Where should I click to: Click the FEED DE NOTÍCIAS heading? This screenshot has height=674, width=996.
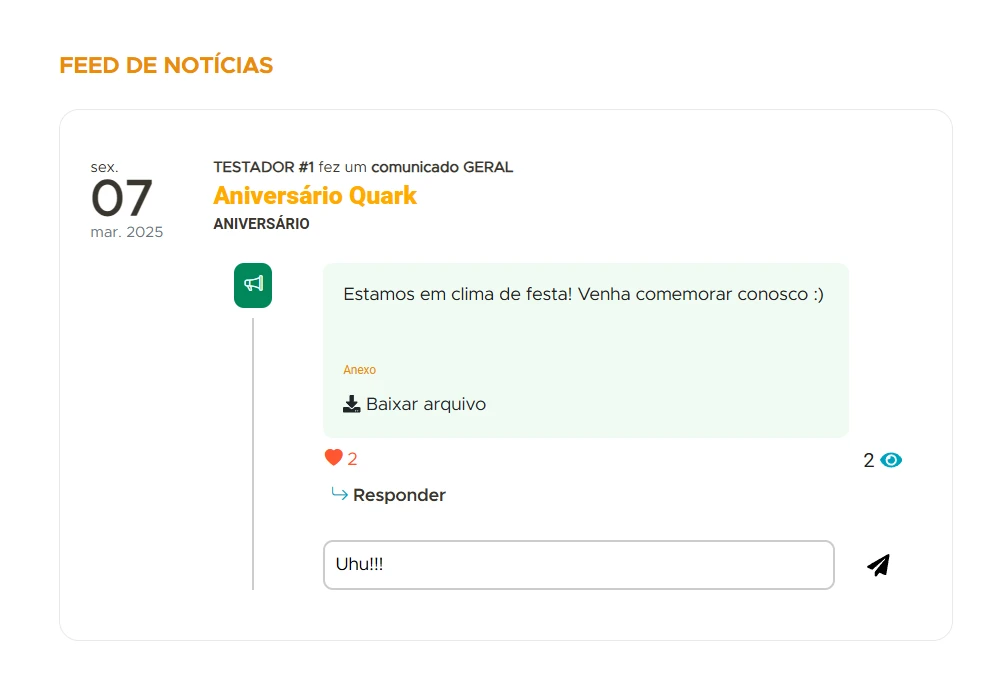click(166, 65)
